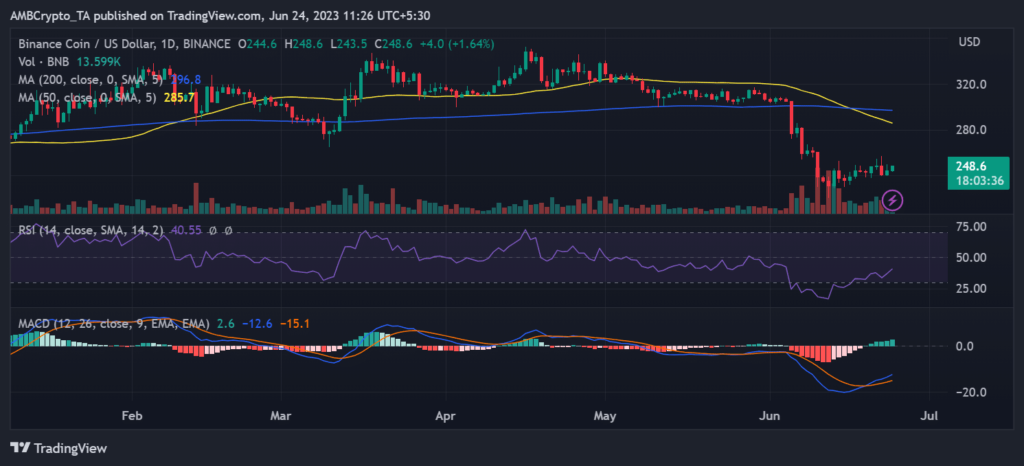Select the MA (50, close, 0, SMA, 5) legend

click(86, 98)
